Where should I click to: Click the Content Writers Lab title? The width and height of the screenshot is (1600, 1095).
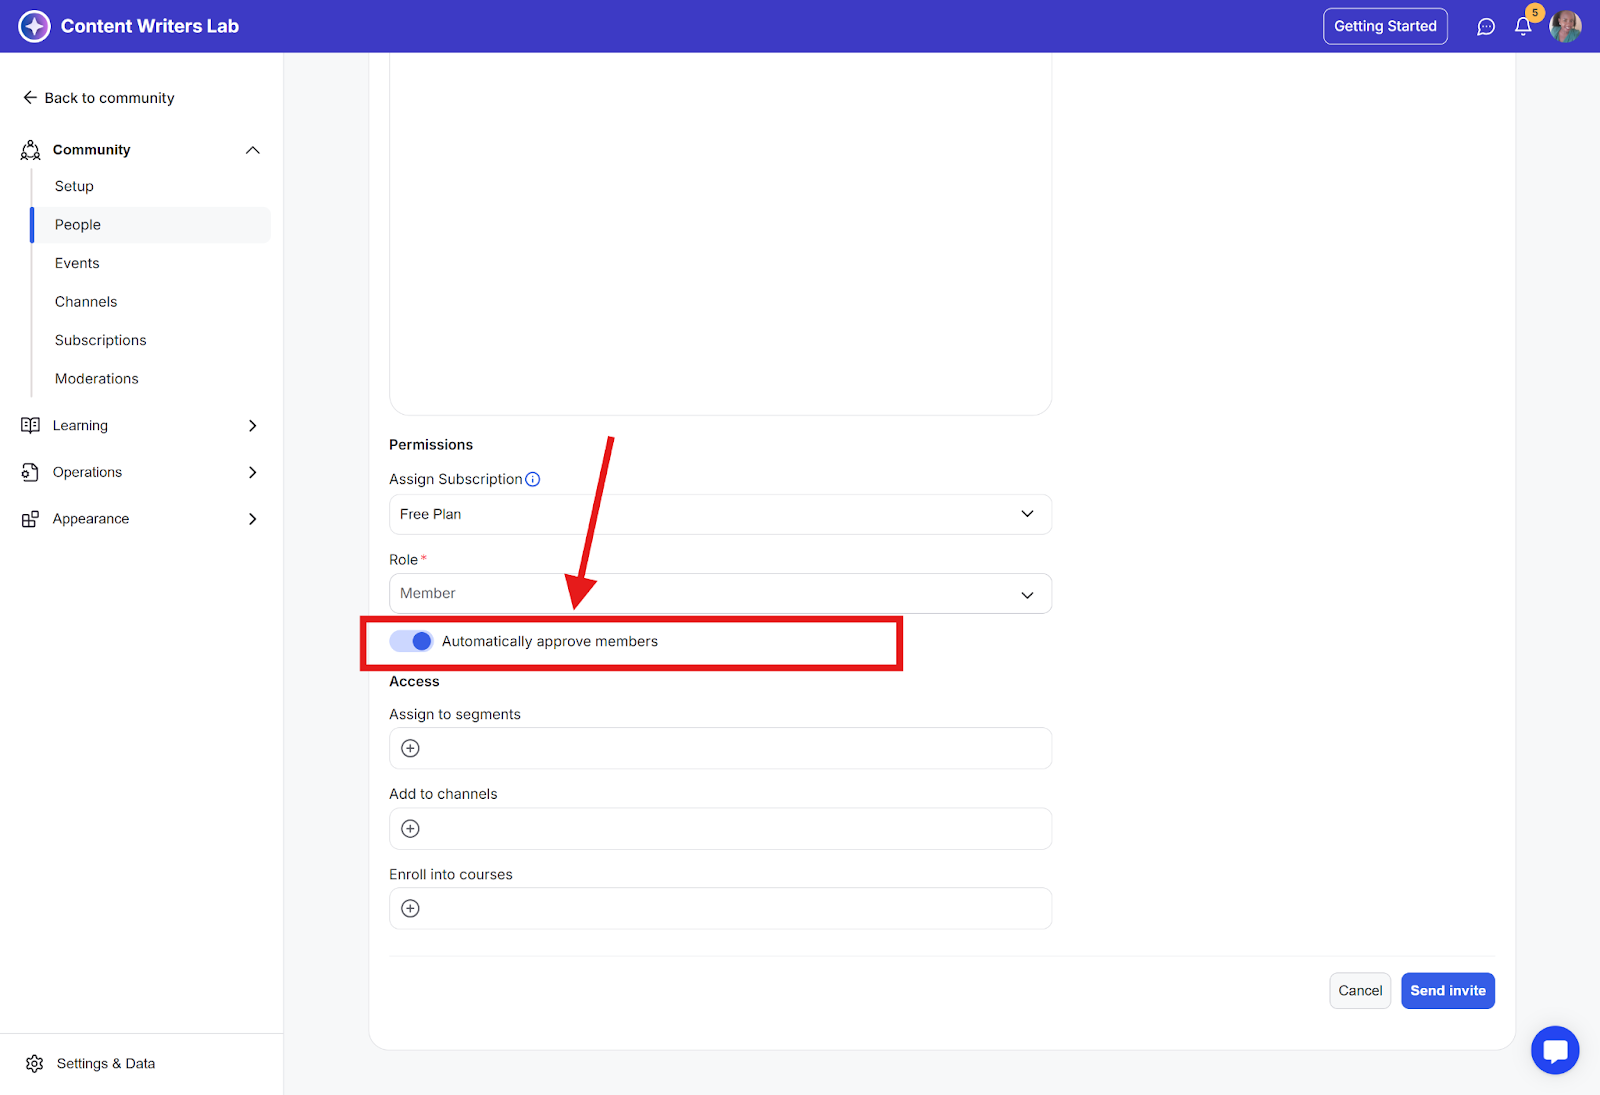[x=150, y=26]
